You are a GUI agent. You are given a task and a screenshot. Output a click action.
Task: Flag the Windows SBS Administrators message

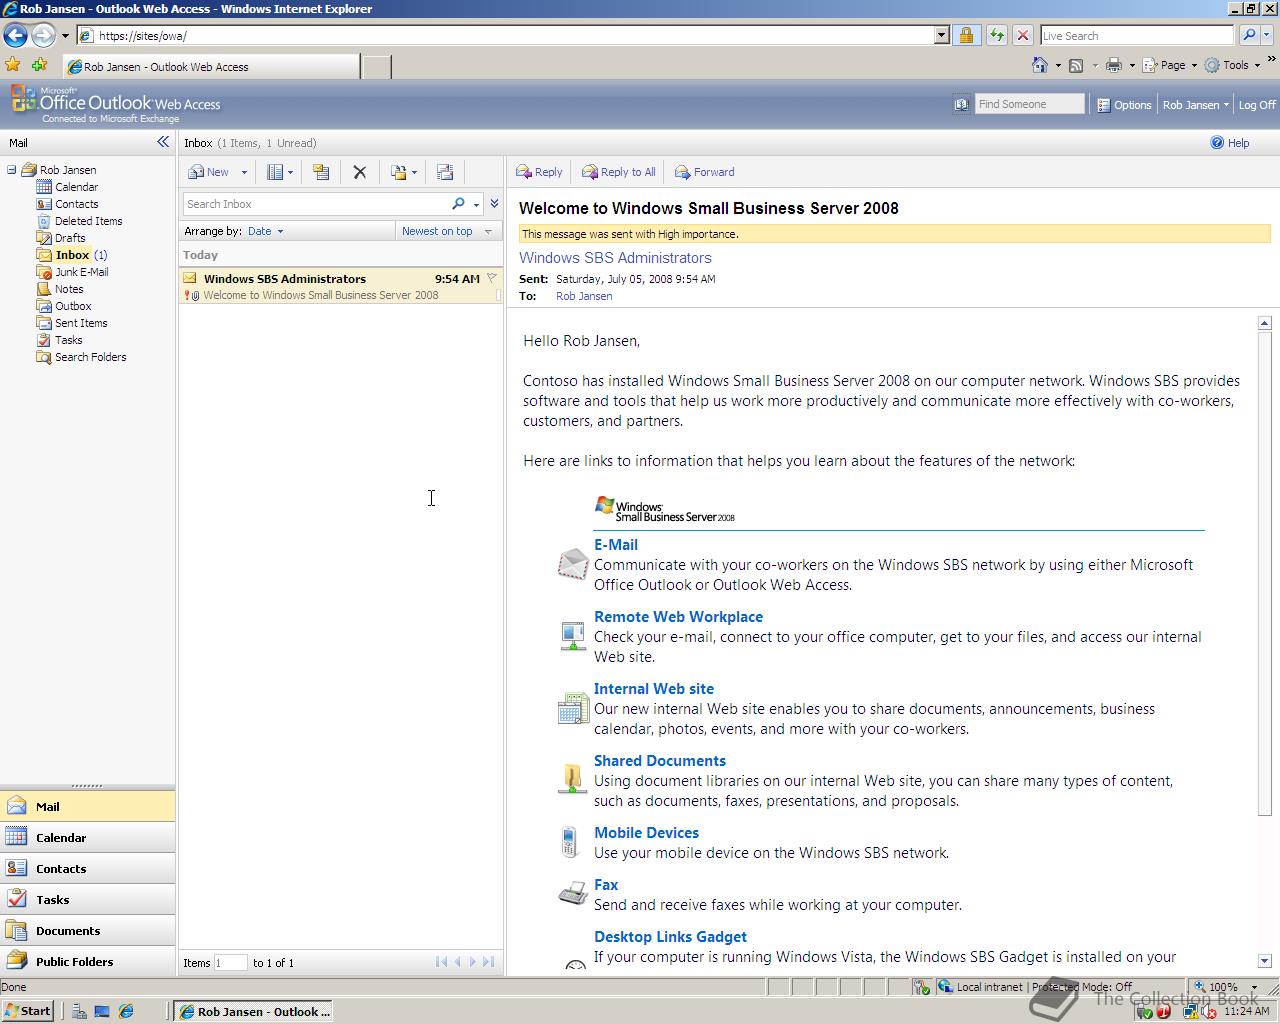coord(492,279)
